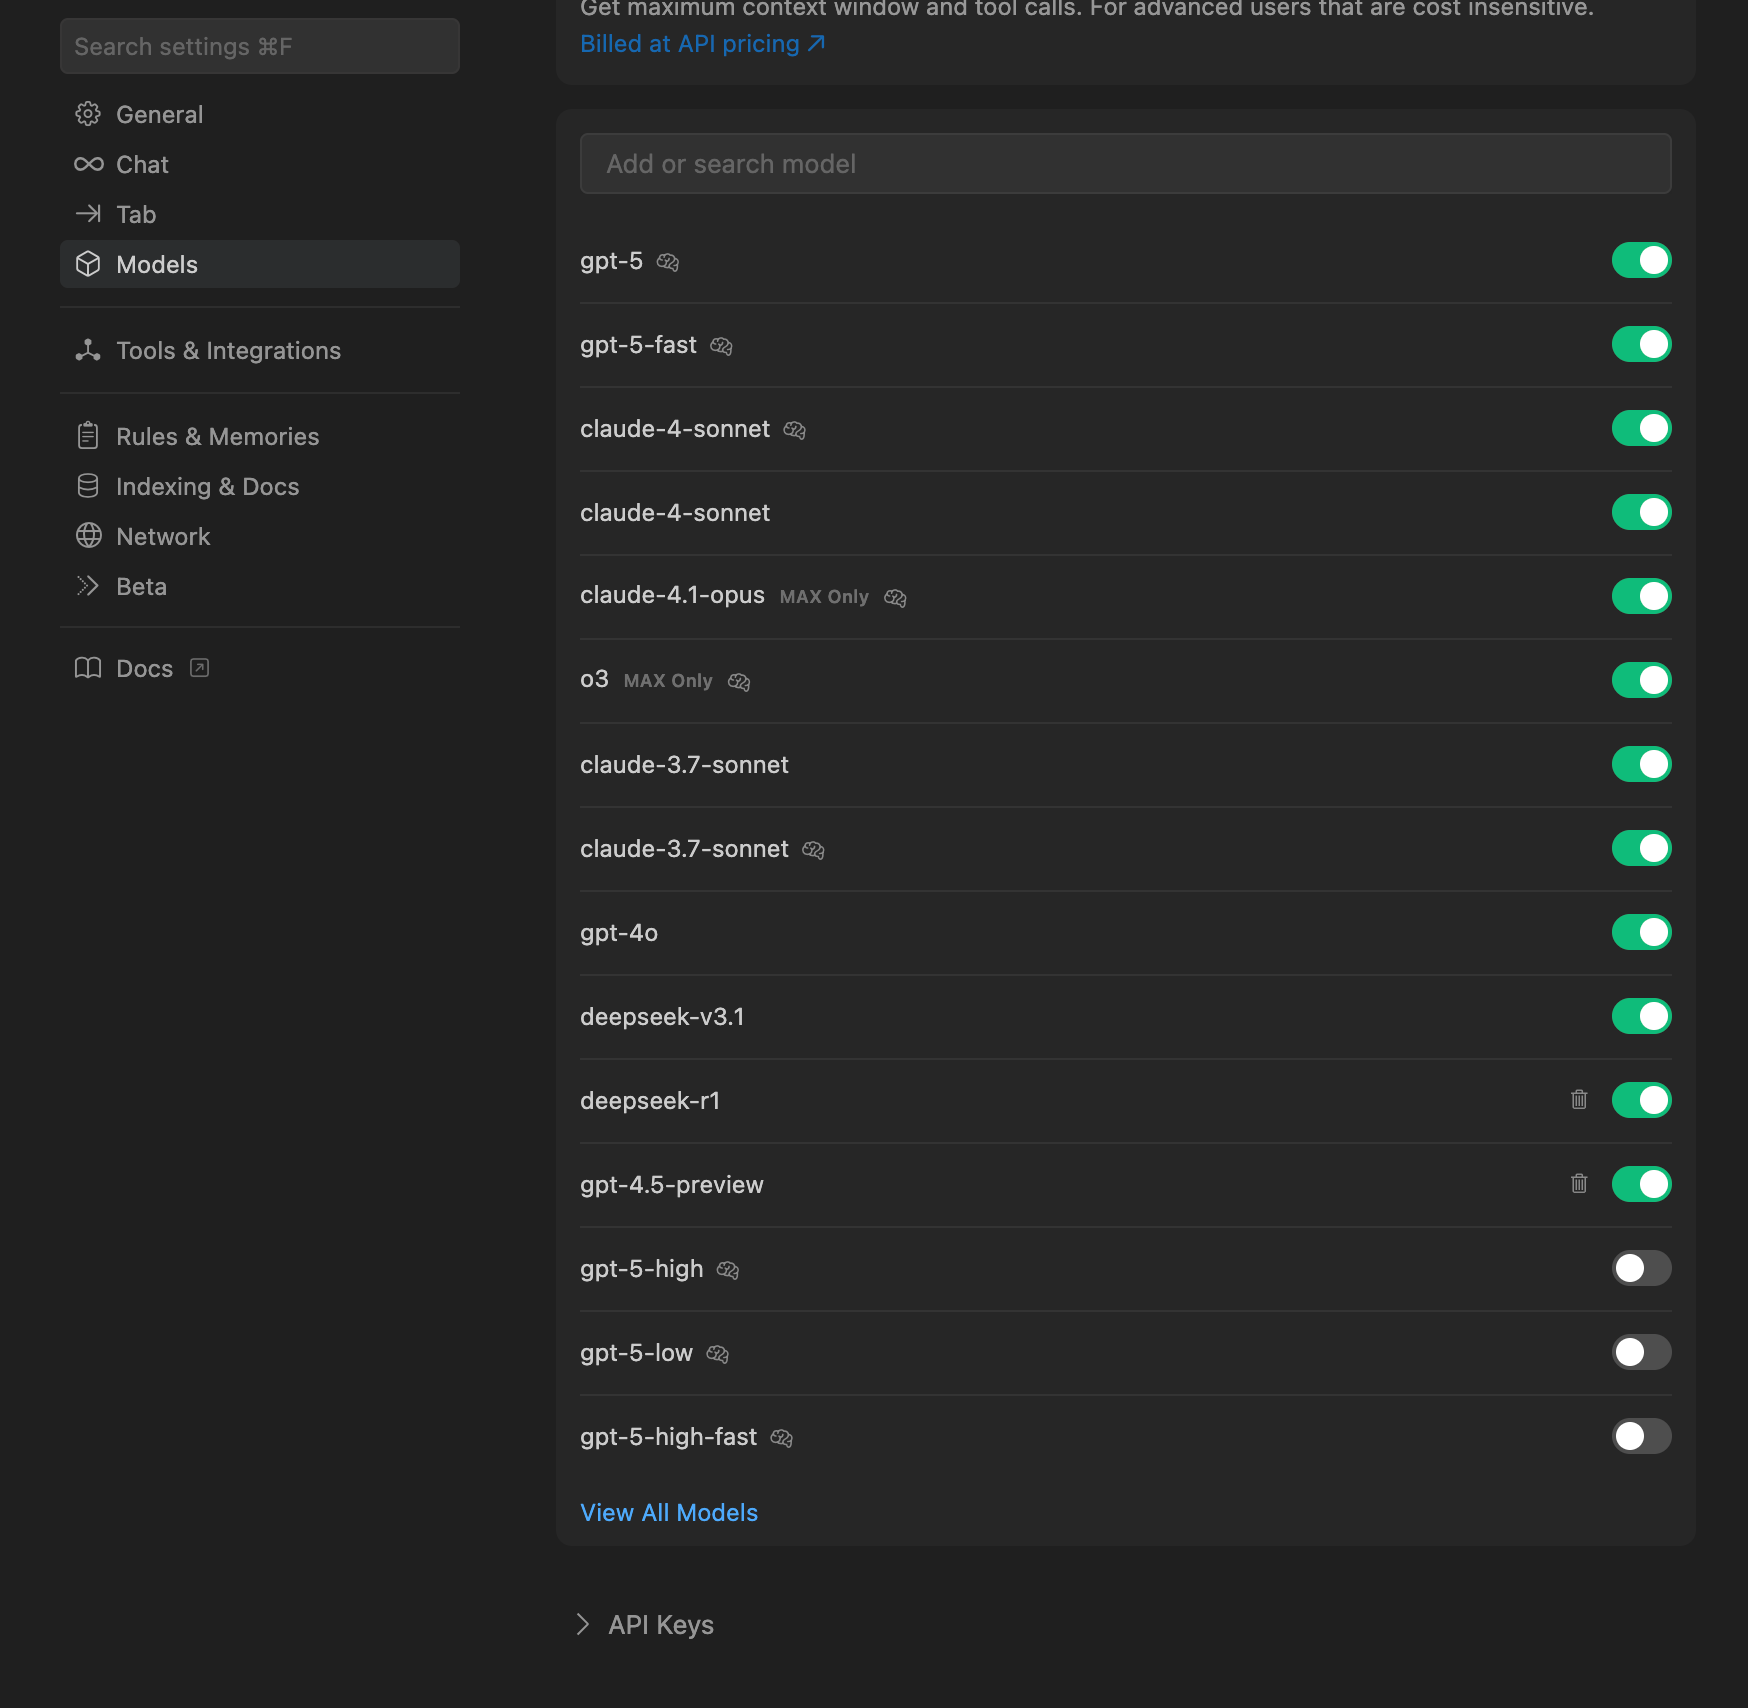
Task: Delete gpt-4.5-preview using the trash icon
Action: [x=1579, y=1183]
